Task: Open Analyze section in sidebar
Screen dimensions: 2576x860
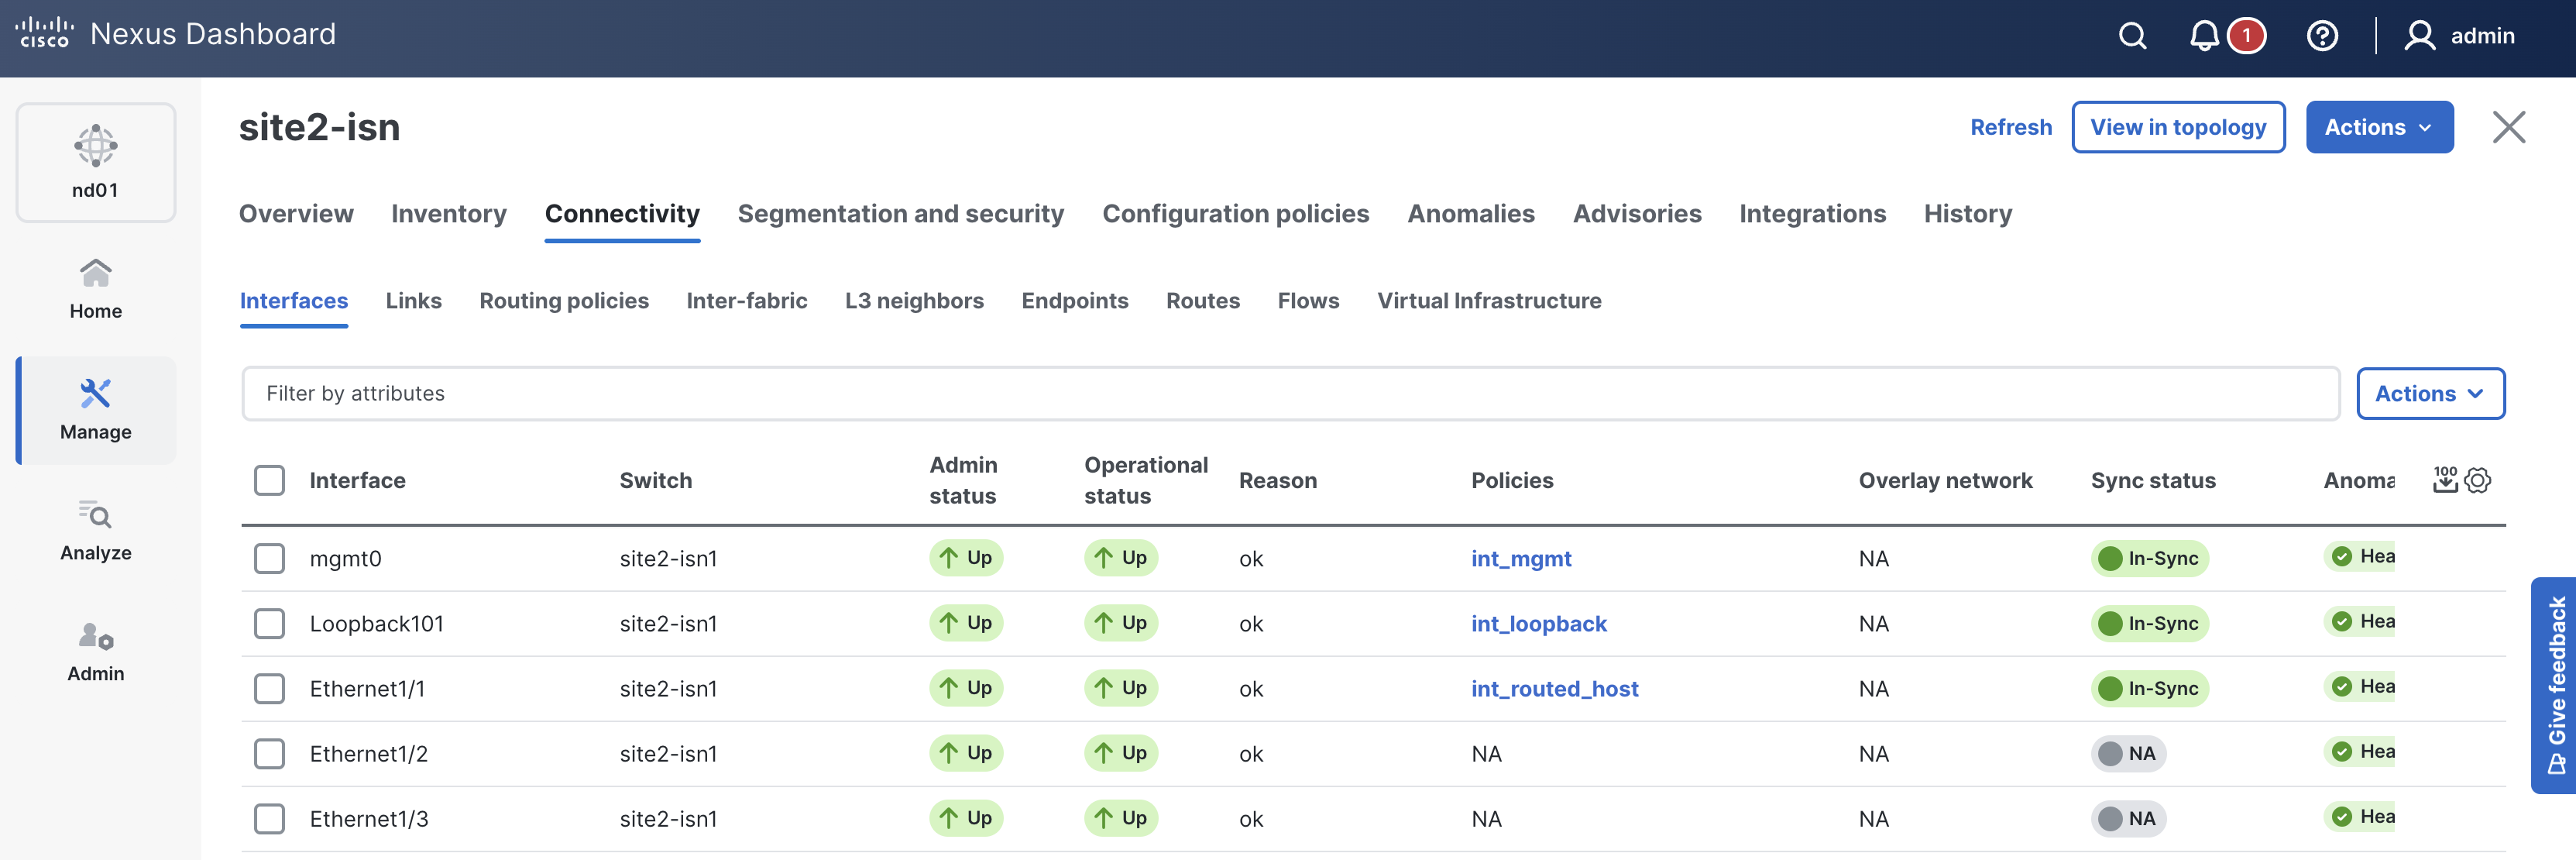Action: pyautogui.click(x=95, y=530)
